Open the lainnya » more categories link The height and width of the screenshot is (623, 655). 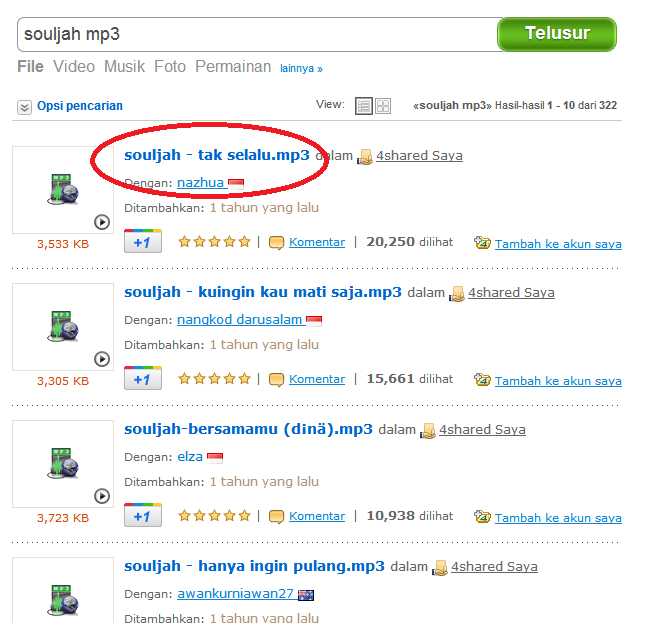[x=301, y=68]
